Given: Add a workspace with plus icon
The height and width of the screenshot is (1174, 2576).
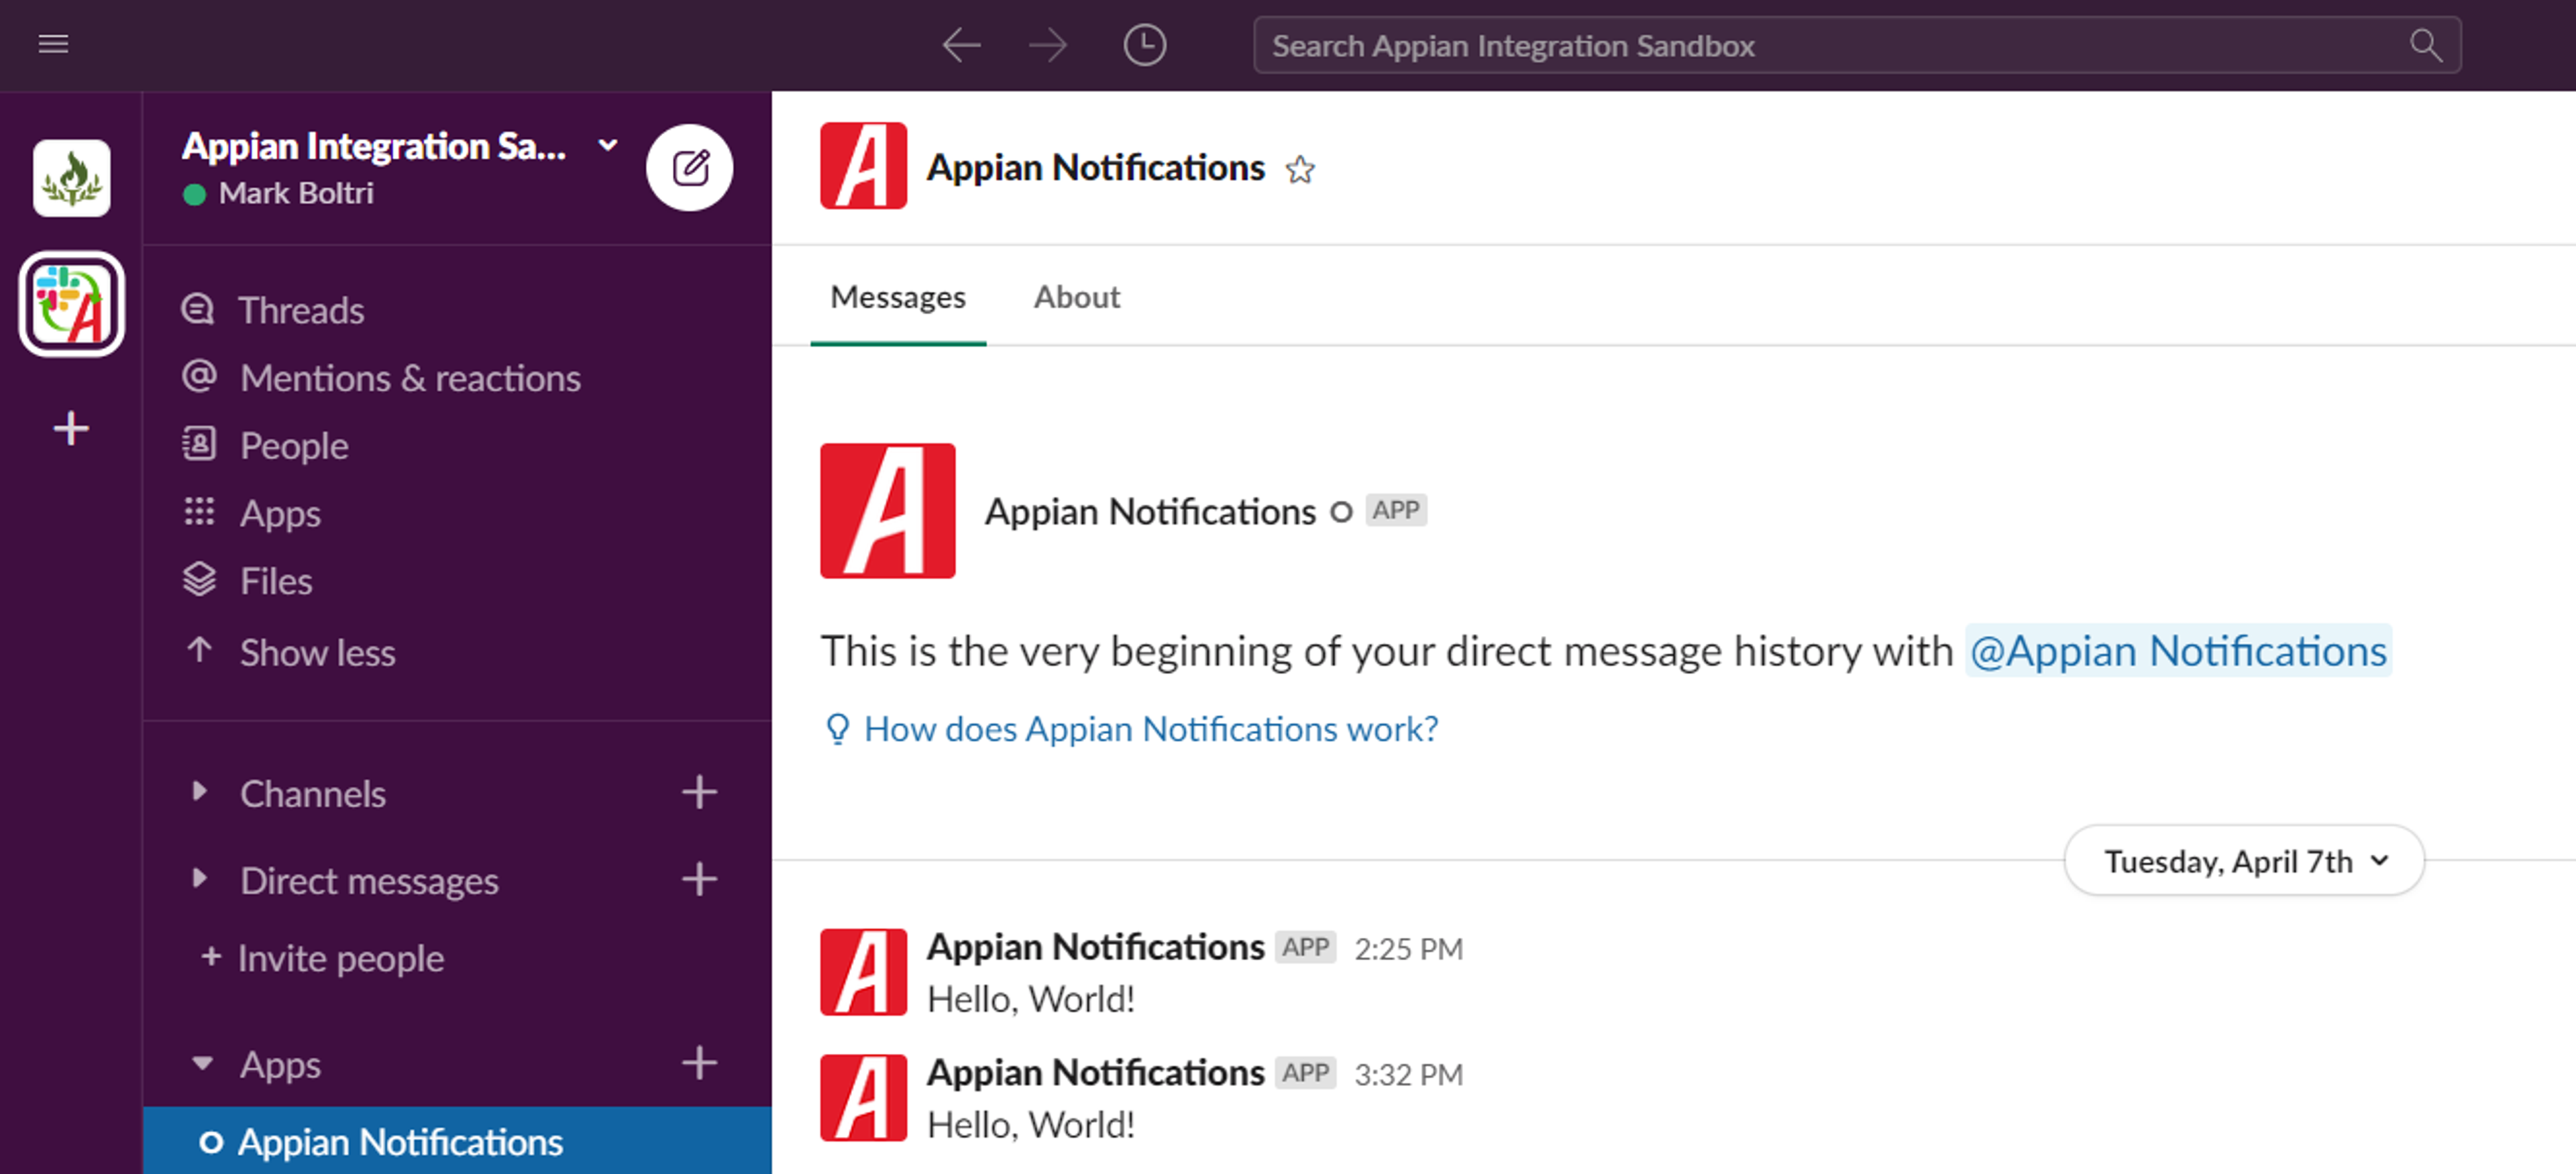Looking at the screenshot, I should 71,429.
